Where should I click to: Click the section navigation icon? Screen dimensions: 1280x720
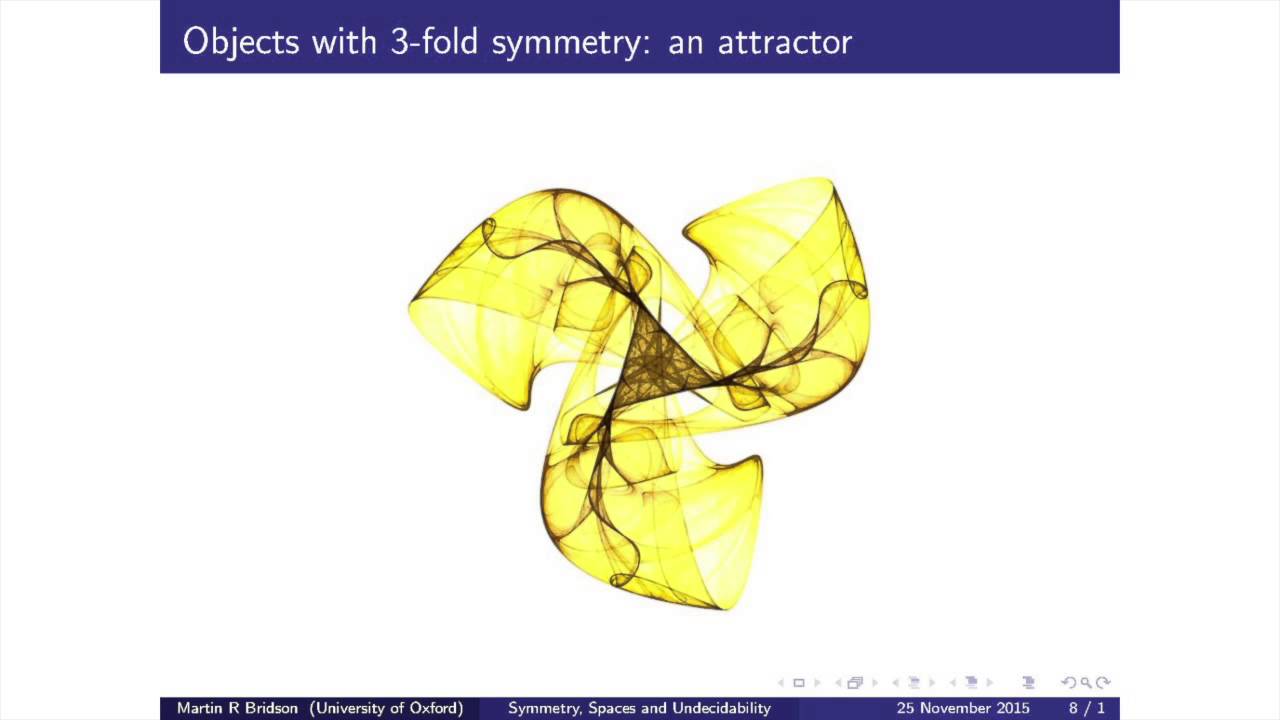click(x=971, y=683)
